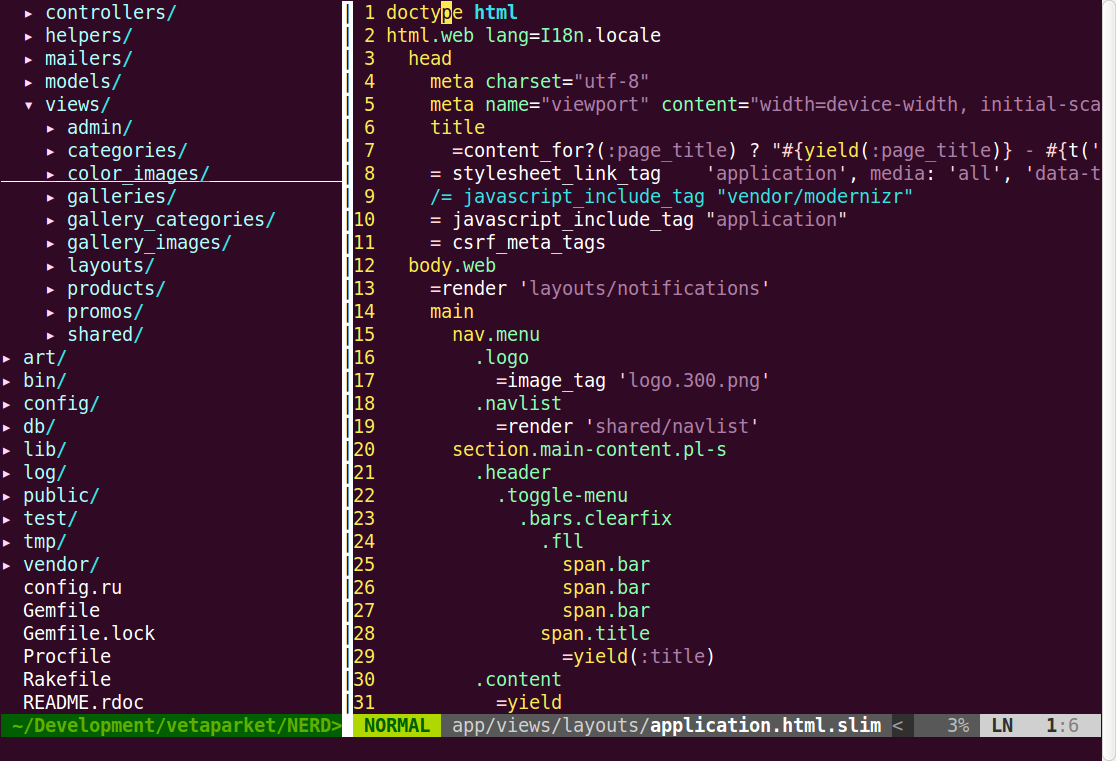The width and height of the screenshot is (1116, 761).
Task: Select the gallery_images/ directory
Action: pos(149,242)
